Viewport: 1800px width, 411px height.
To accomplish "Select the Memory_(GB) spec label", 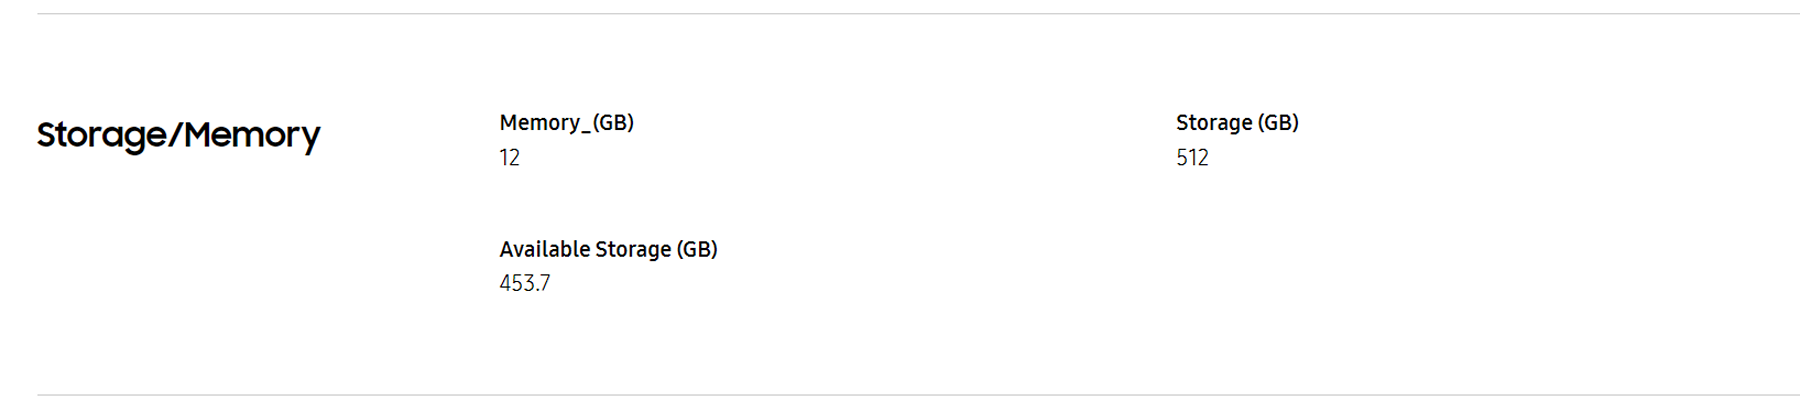I will [567, 123].
